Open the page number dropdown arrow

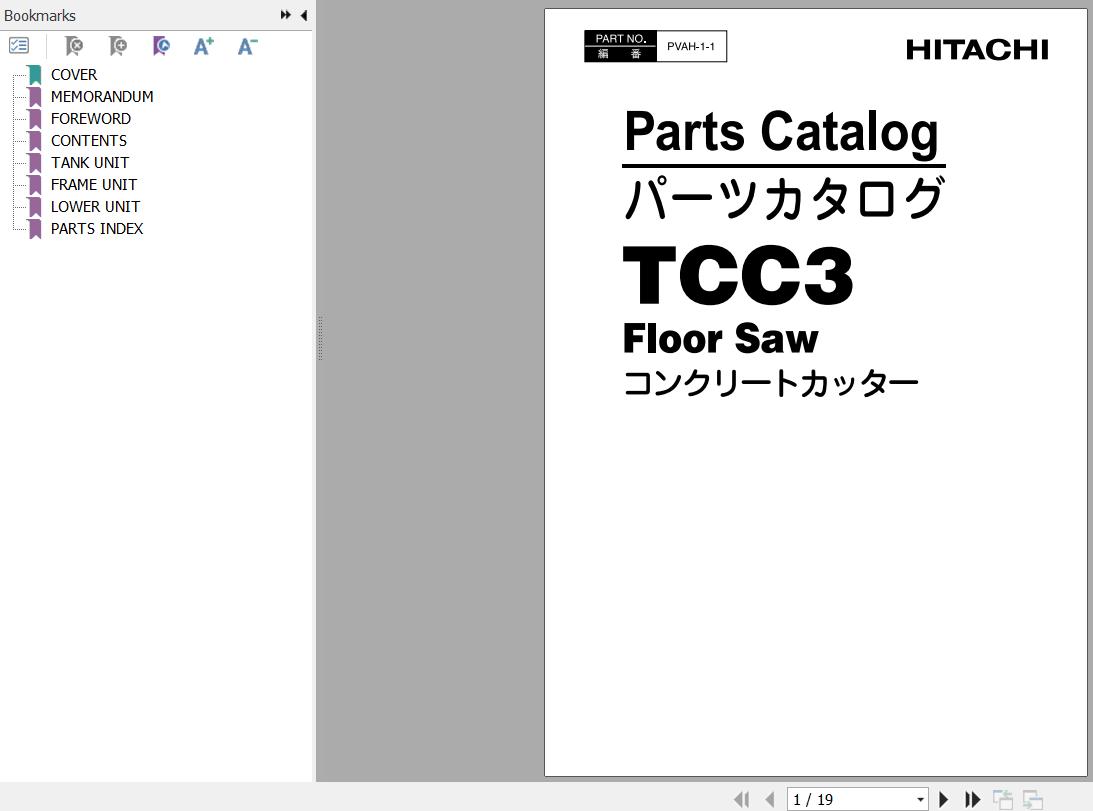pyautogui.click(x=920, y=799)
